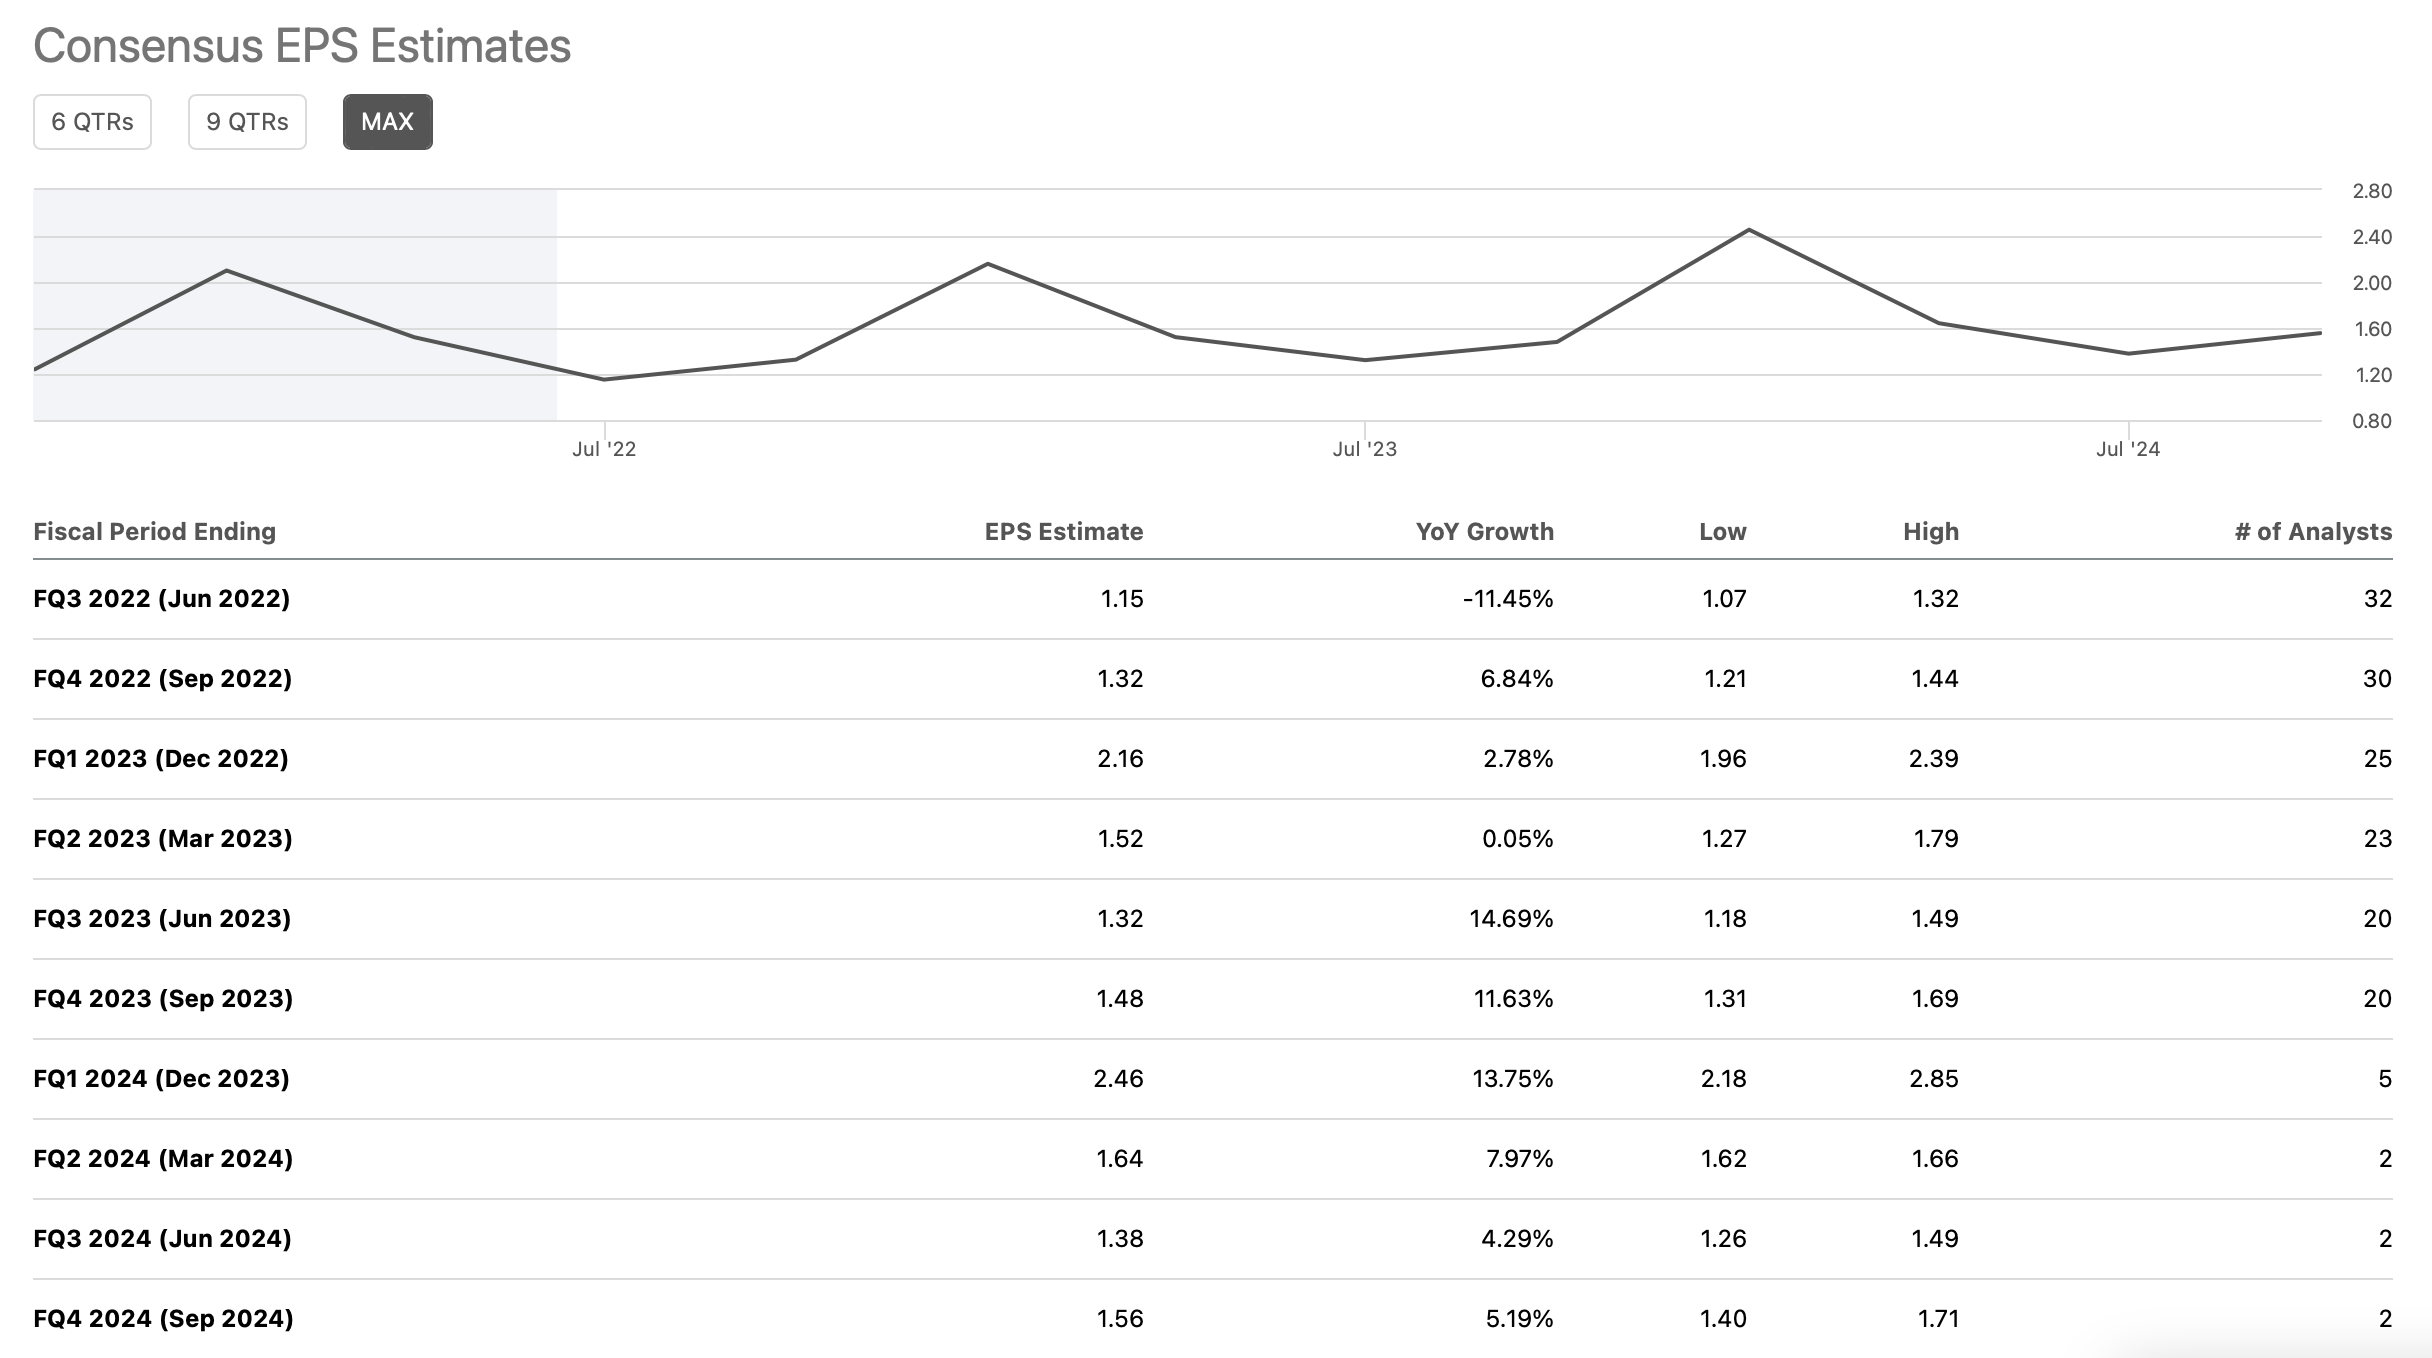The width and height of the screenshot is (2432, 1358).
Task: Click the Consensus EPS Estimates title
Action: (302, 45)
